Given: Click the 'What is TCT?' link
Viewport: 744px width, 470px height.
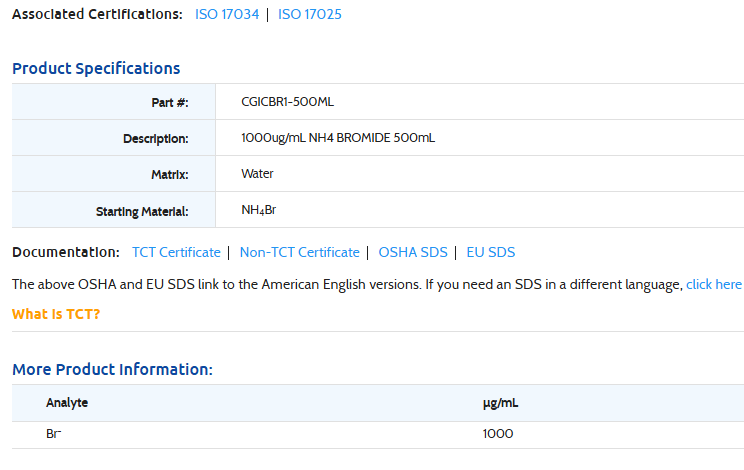Looking at the screenshot, I should click(x=56, y=314).
